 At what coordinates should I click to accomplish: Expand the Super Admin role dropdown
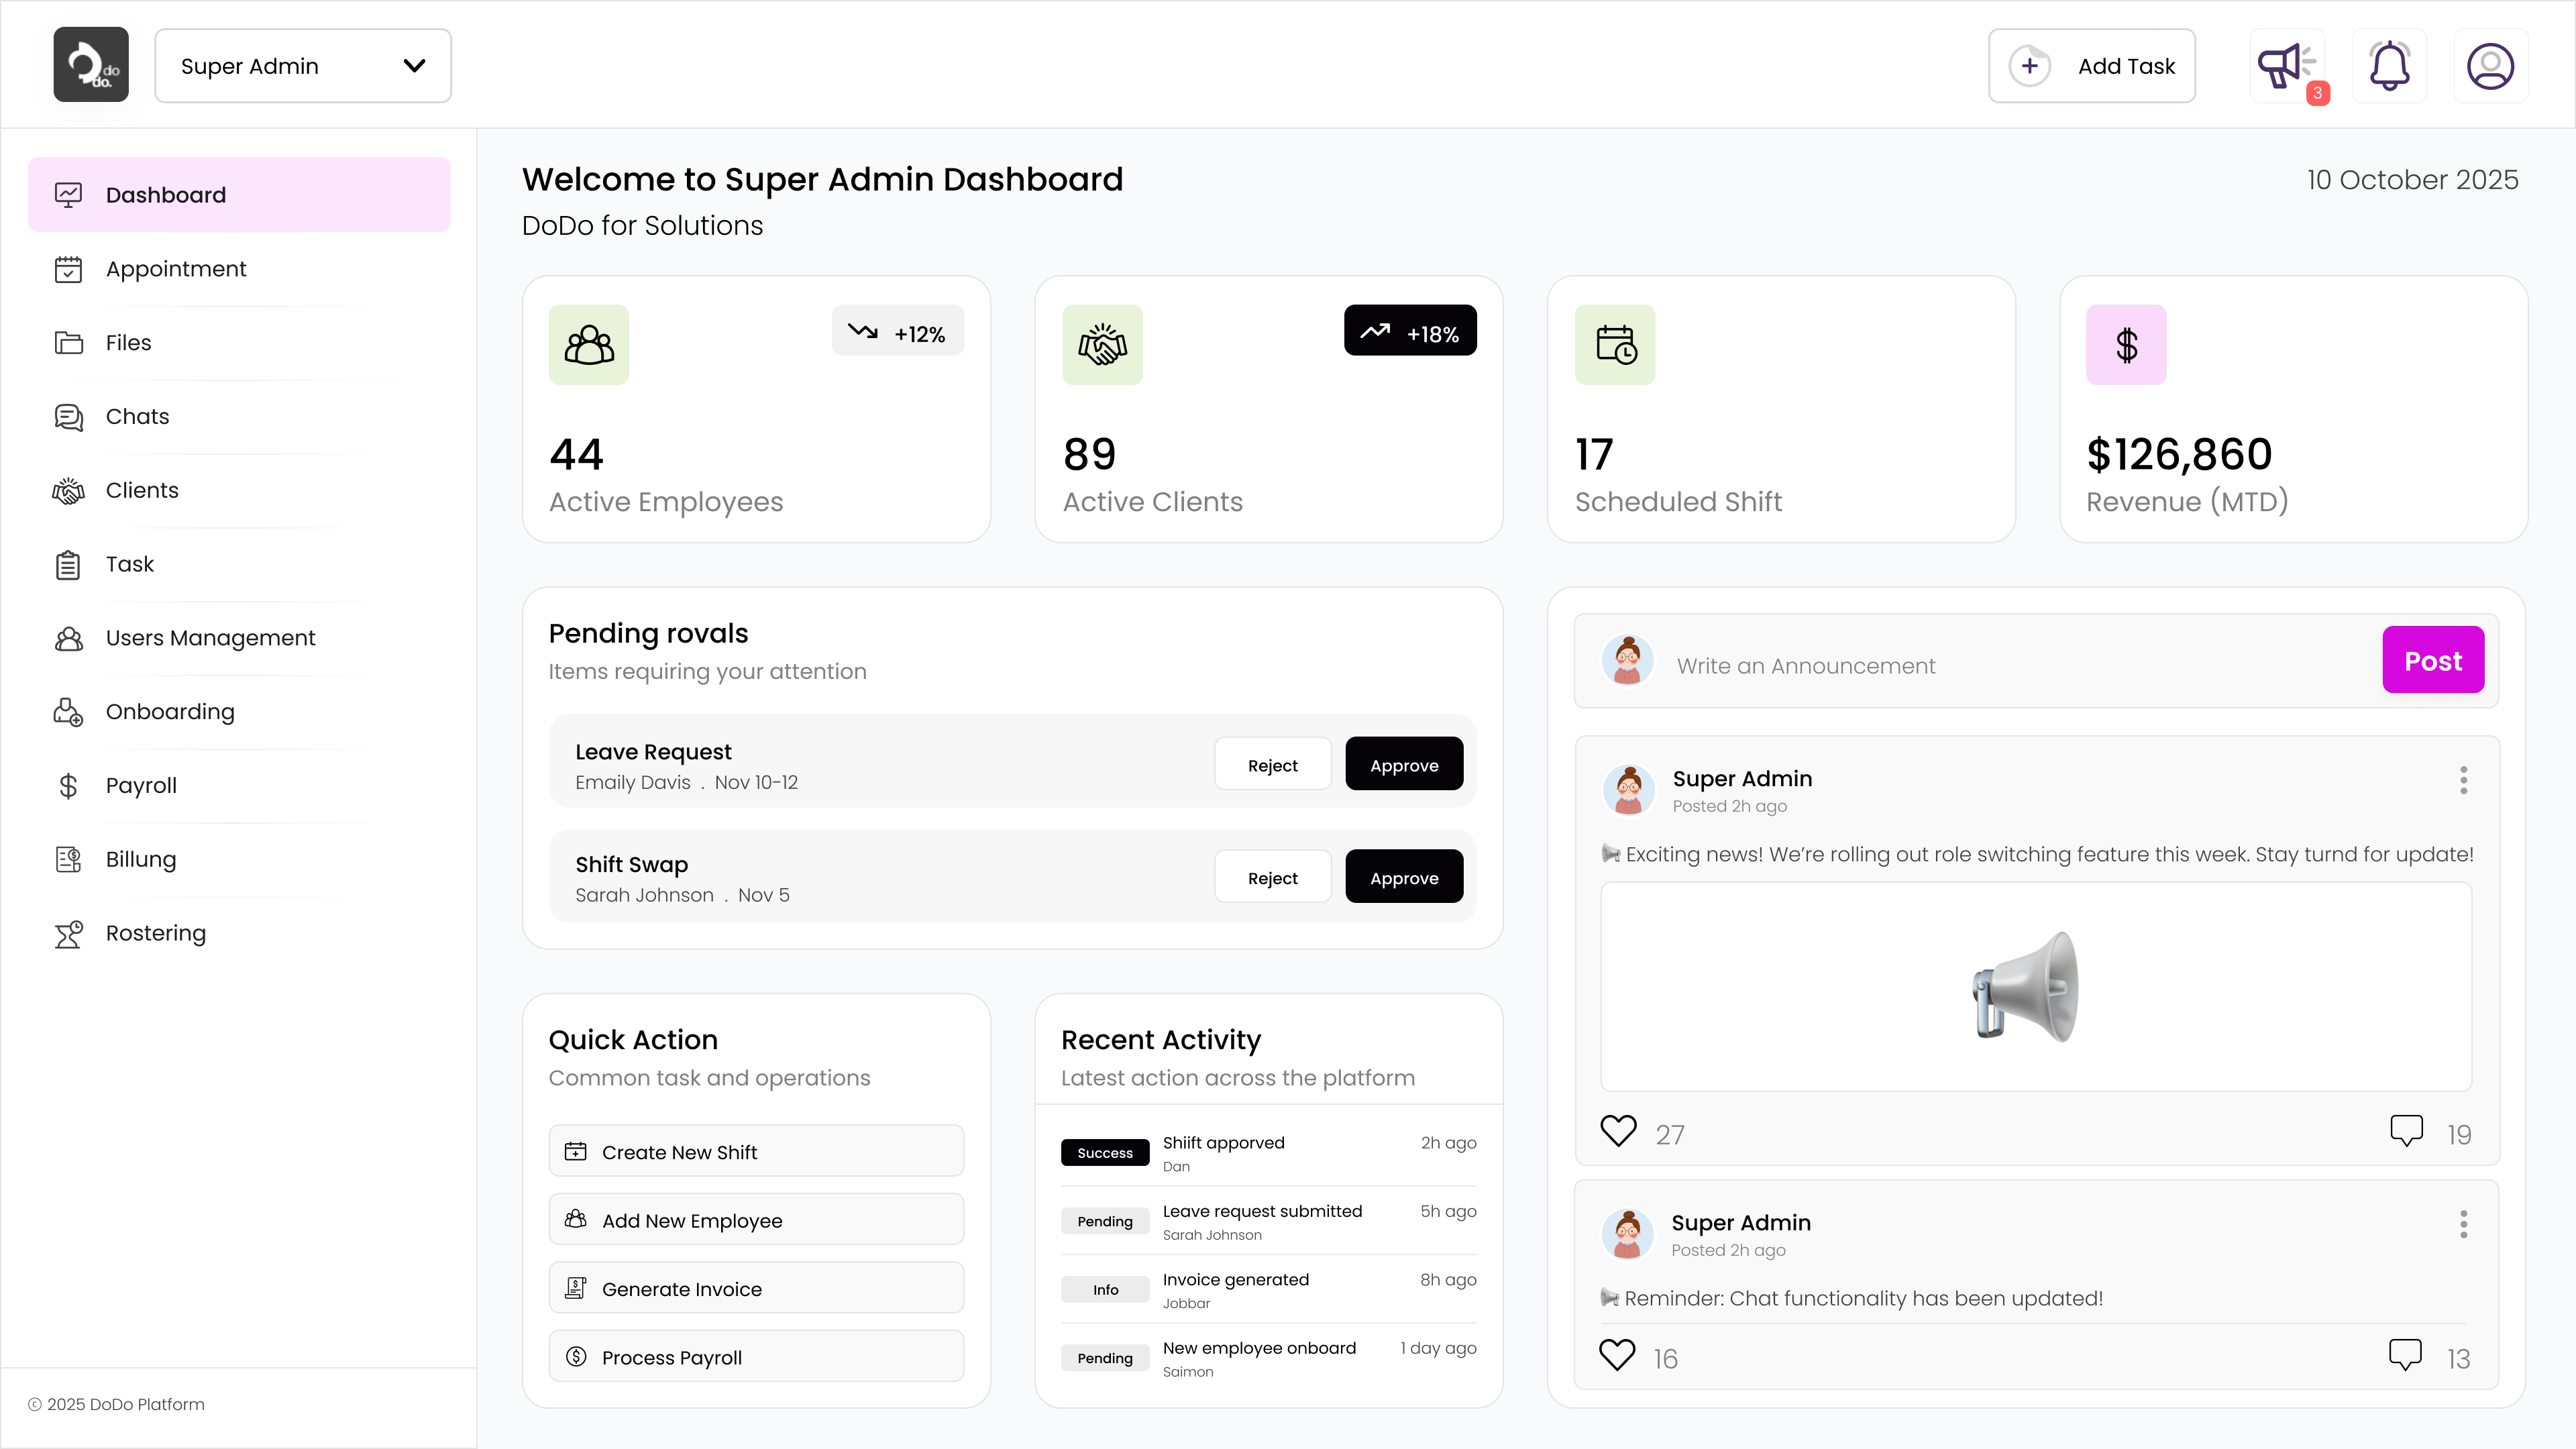[x=303, y=66]
